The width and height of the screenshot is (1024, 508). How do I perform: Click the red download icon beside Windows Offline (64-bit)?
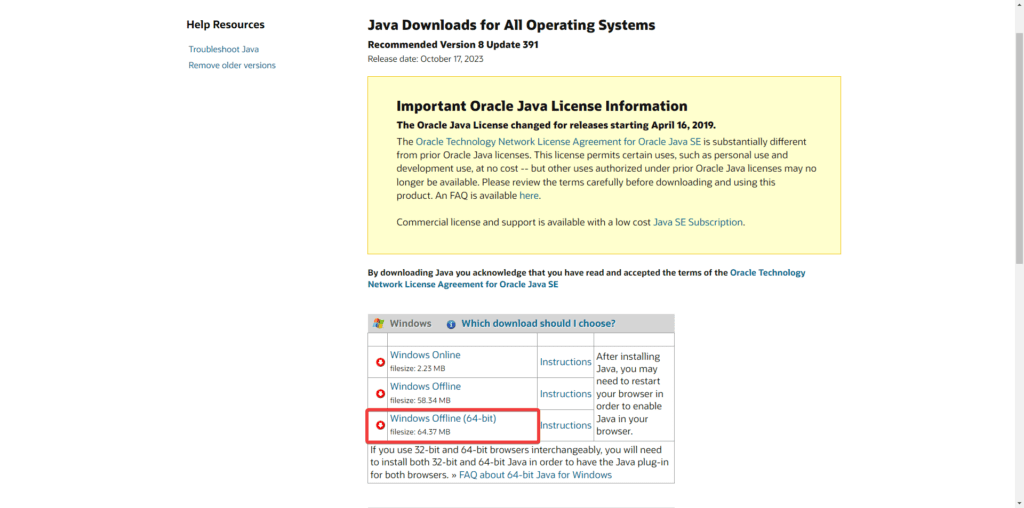(380, 425)
